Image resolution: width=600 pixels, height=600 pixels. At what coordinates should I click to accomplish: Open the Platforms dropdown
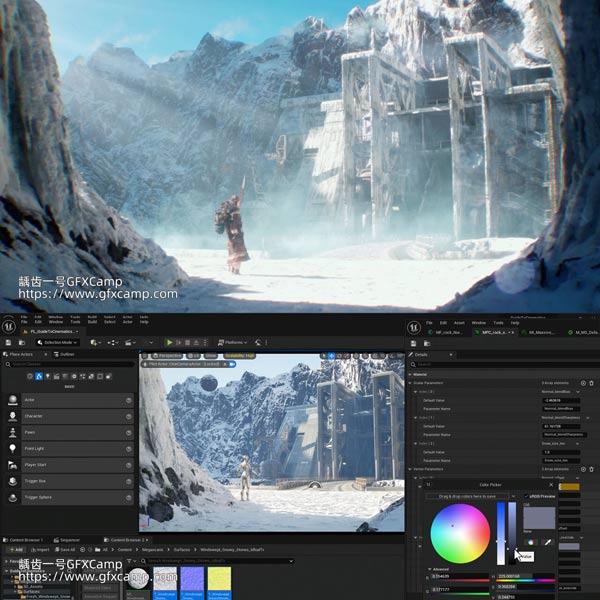click(233, 342)
